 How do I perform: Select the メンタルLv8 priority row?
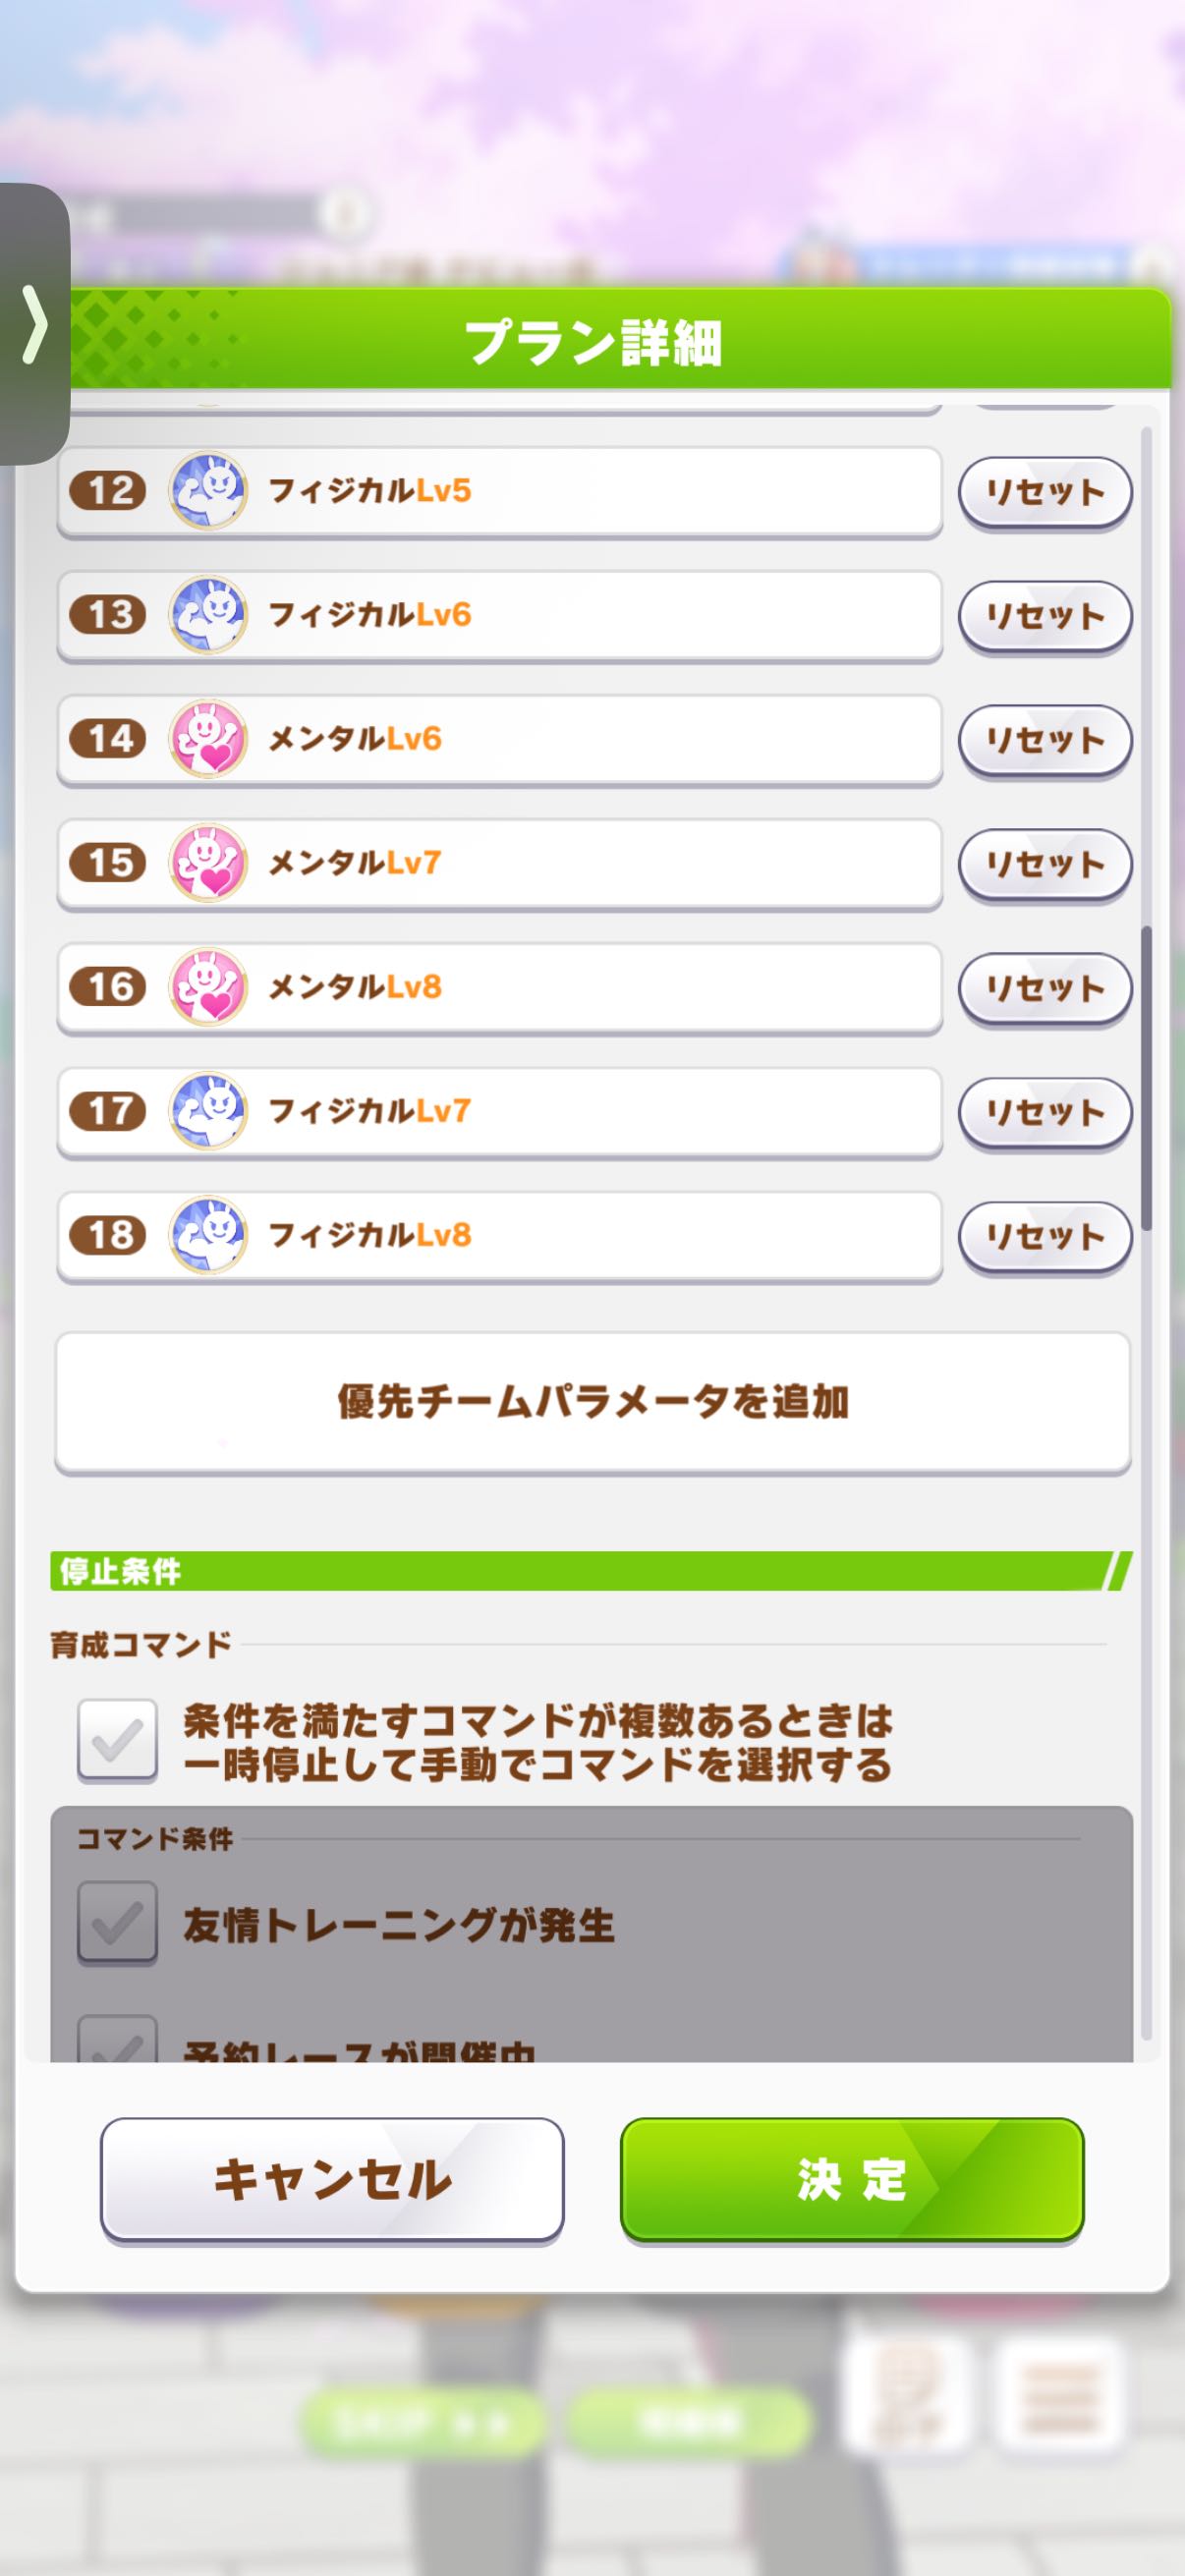click(600, 987)
